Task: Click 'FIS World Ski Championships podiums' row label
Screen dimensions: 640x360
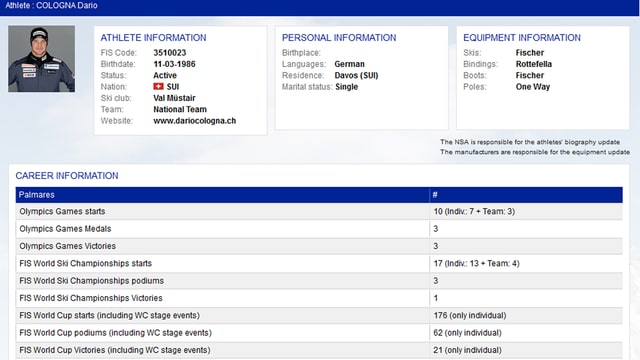Action: (91, 281)
